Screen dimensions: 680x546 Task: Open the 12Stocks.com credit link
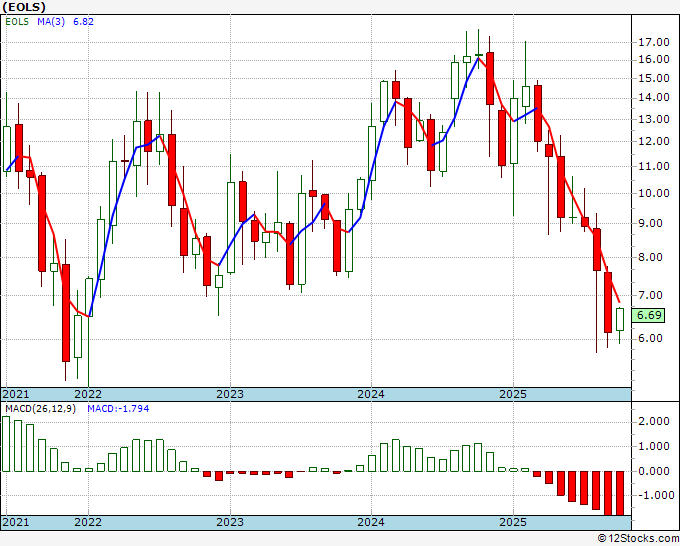[638, 539]
